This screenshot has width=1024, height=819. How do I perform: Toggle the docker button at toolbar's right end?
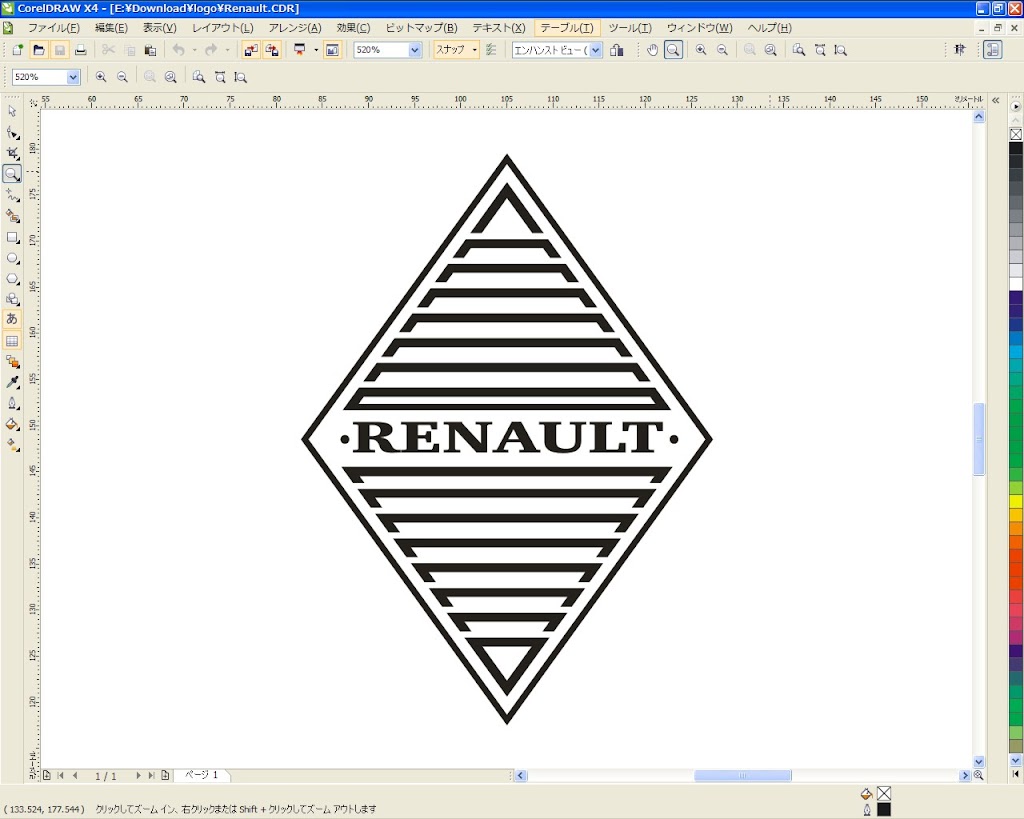[993, 50]
